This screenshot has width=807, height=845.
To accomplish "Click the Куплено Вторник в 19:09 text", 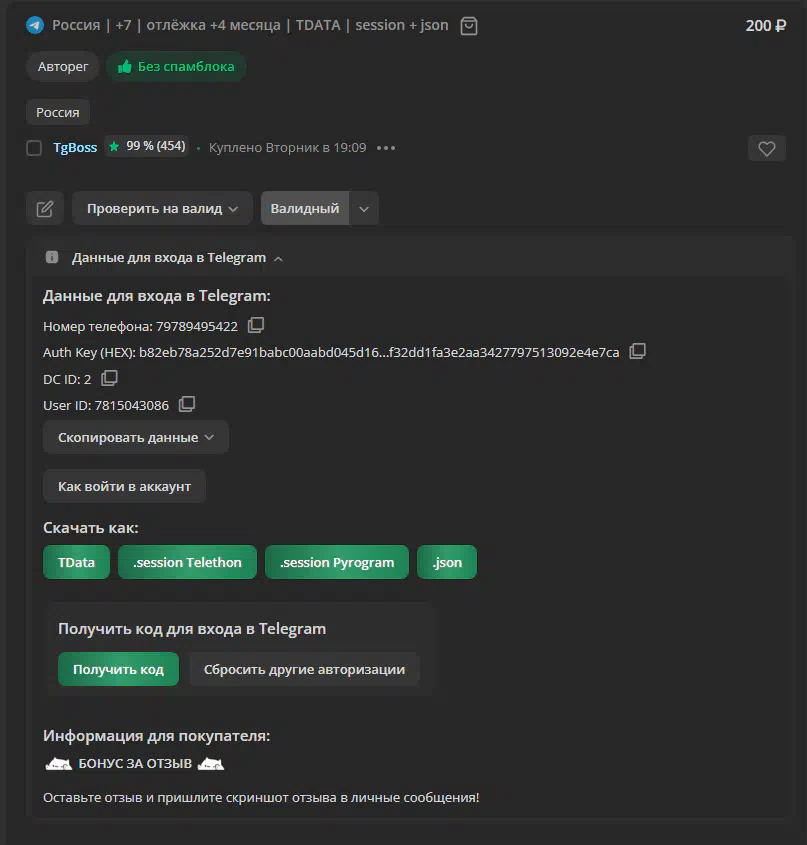I will tap(287, 148).
